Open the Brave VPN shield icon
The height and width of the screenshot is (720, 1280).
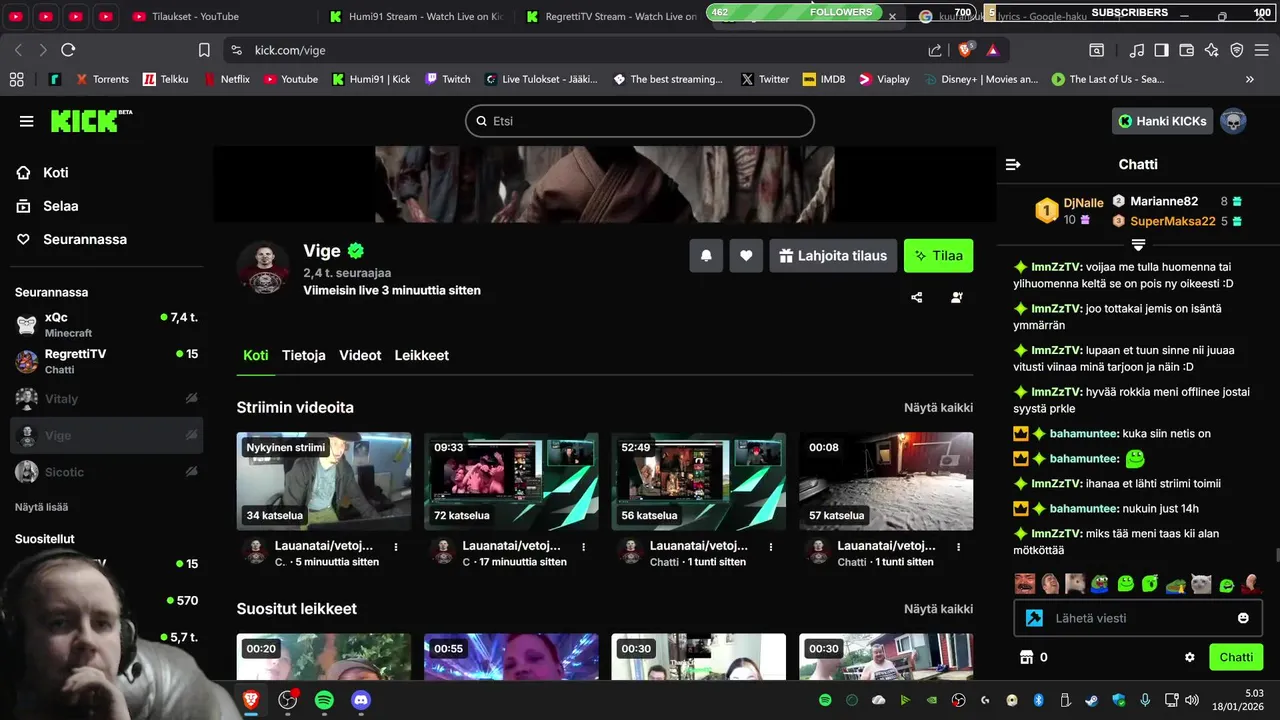[x=1237, y=50]
